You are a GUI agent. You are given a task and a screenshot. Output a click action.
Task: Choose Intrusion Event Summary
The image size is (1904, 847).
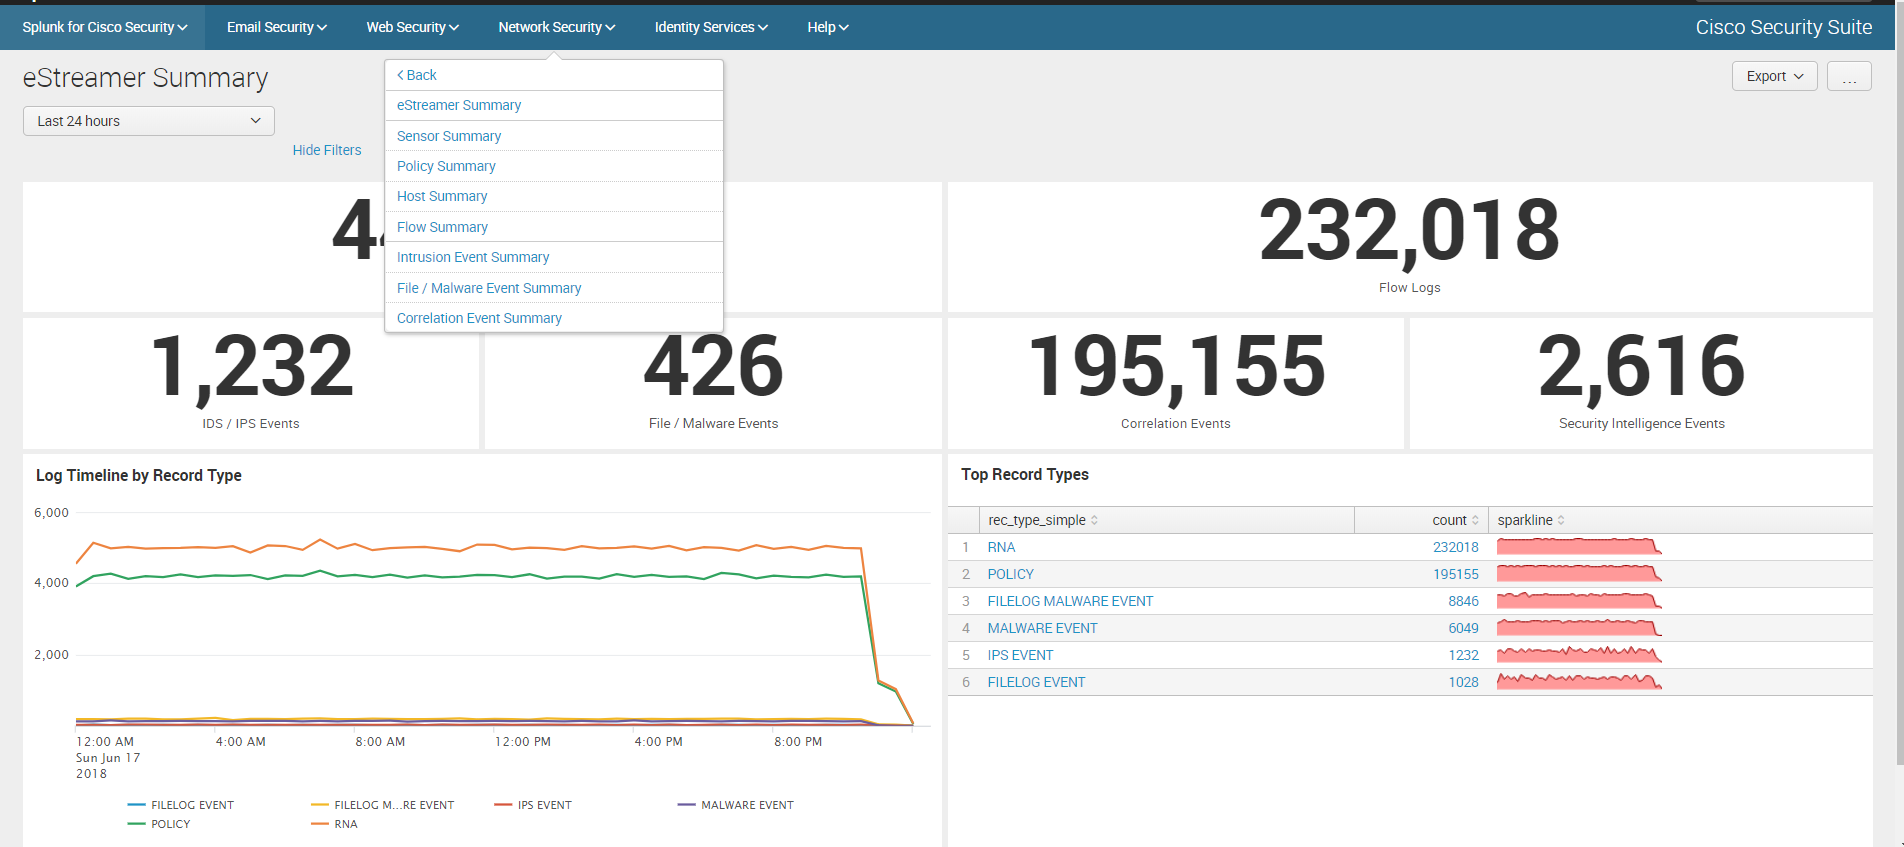point(473,257)
